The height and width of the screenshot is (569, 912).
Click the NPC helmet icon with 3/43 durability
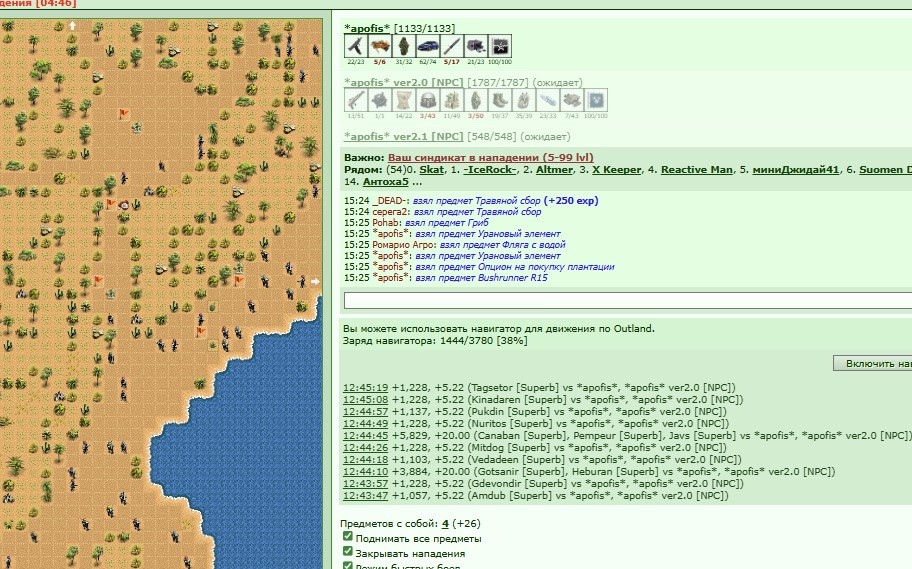(x=428, y=100)
